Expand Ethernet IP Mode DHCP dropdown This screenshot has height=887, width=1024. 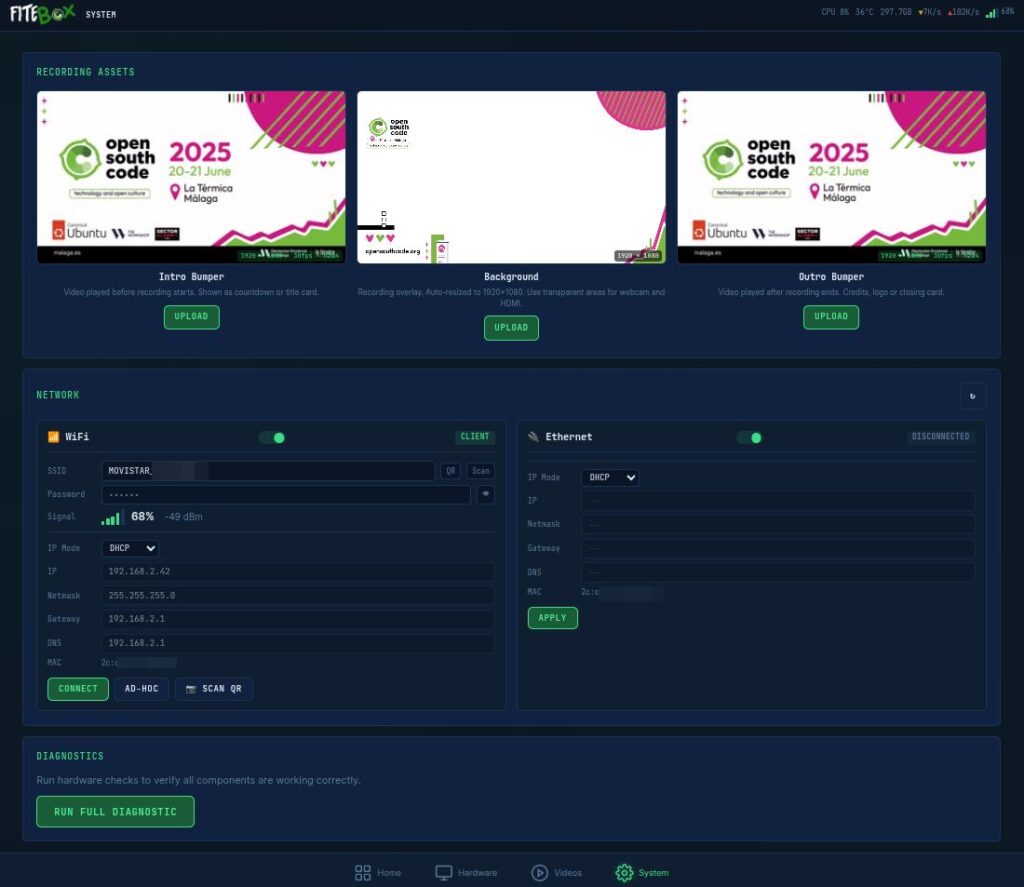pyautogui.click(x=610, y=478)
